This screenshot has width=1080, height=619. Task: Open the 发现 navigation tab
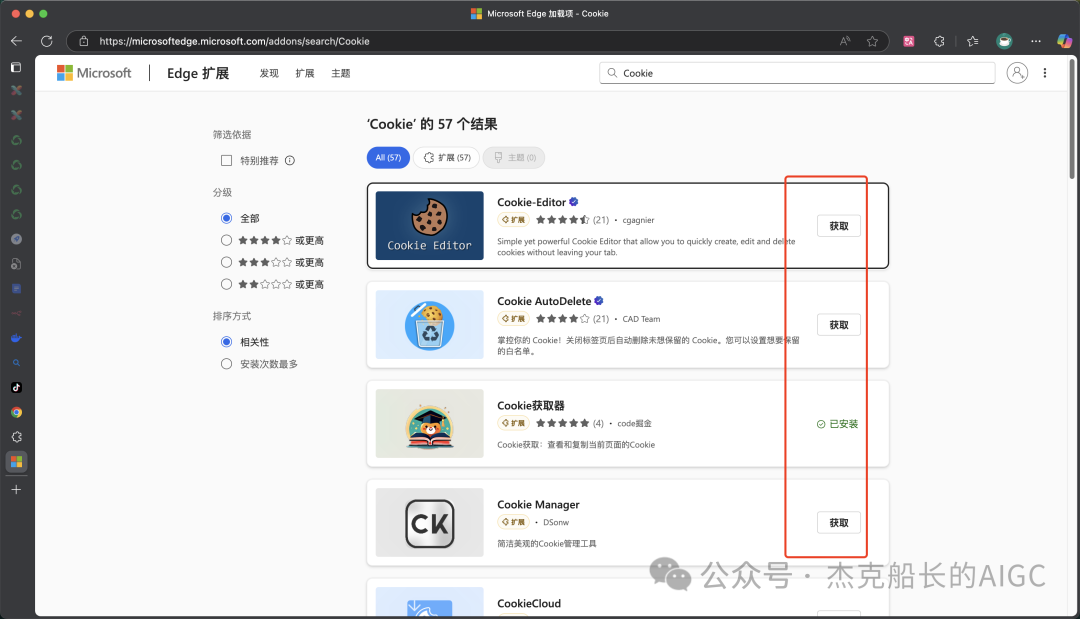pyautogui.click(x=269, y=73)
